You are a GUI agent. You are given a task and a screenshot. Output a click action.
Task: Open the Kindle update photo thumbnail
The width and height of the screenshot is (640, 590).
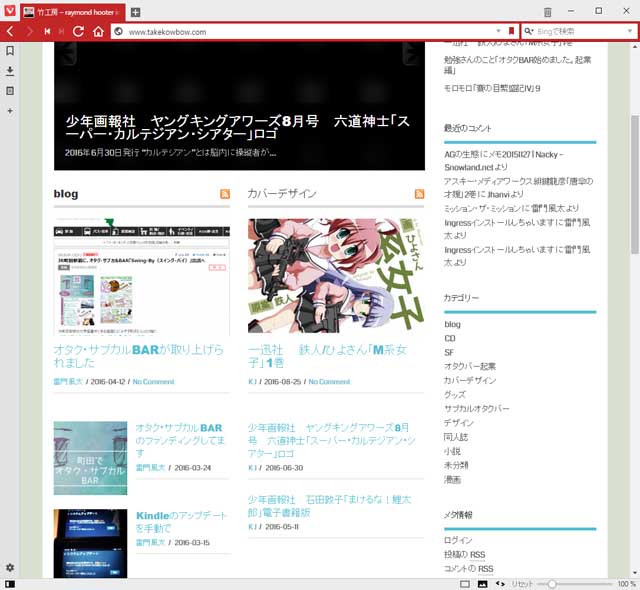[90, 543]
